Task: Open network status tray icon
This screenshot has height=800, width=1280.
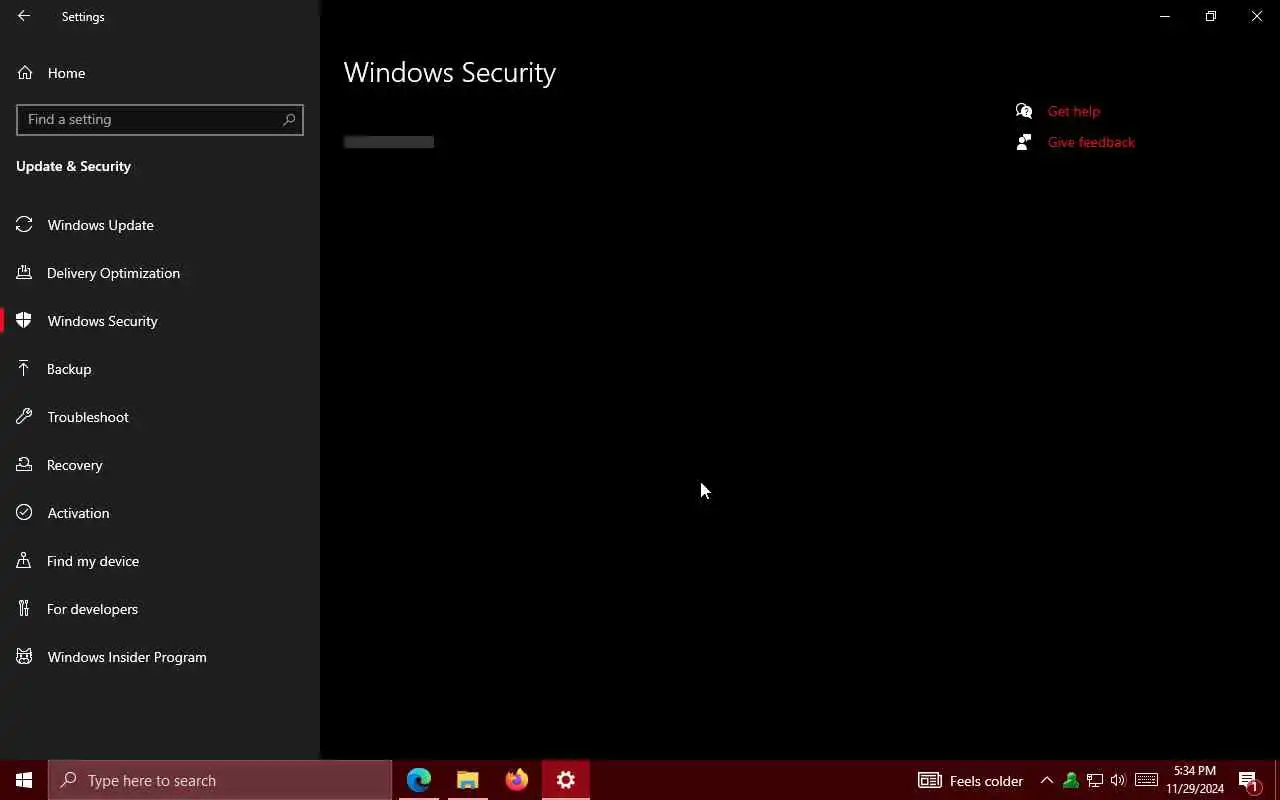Action: (1095, 780)
